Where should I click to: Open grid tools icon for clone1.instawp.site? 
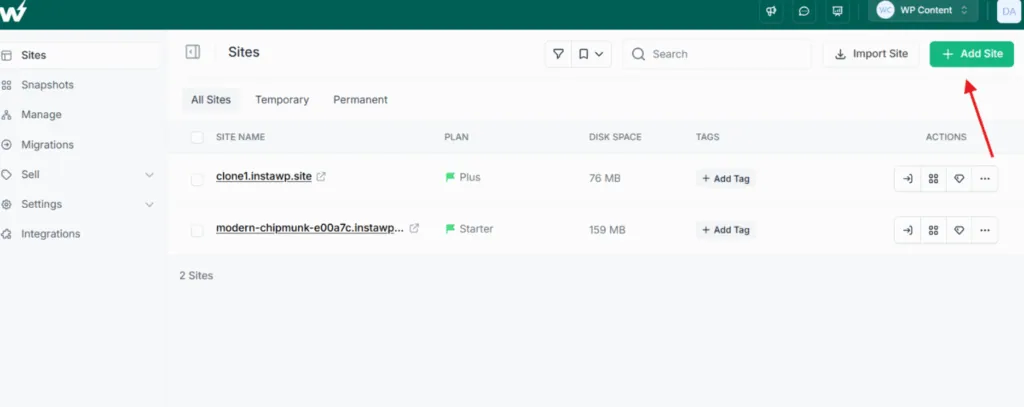coord(933,178)
